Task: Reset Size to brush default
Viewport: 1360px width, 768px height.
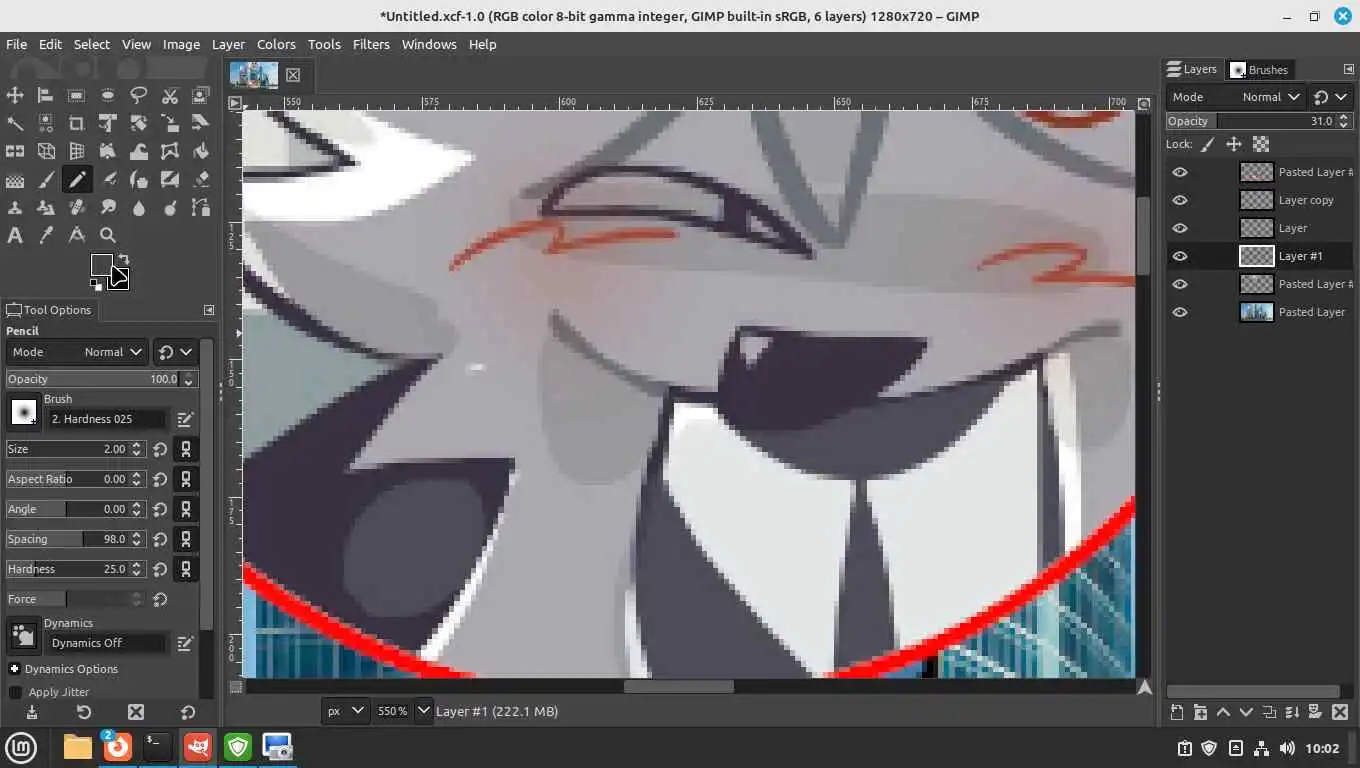Action: pos(160,450)
